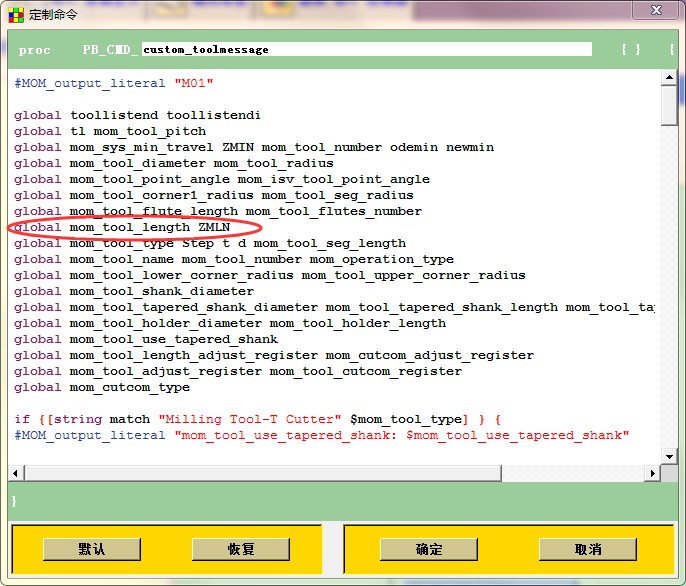Viewport: 686px width, 586px height.
Task: Click line 'global mom_tool_diameter mom_tool_radius'
Action: point(174,163)
